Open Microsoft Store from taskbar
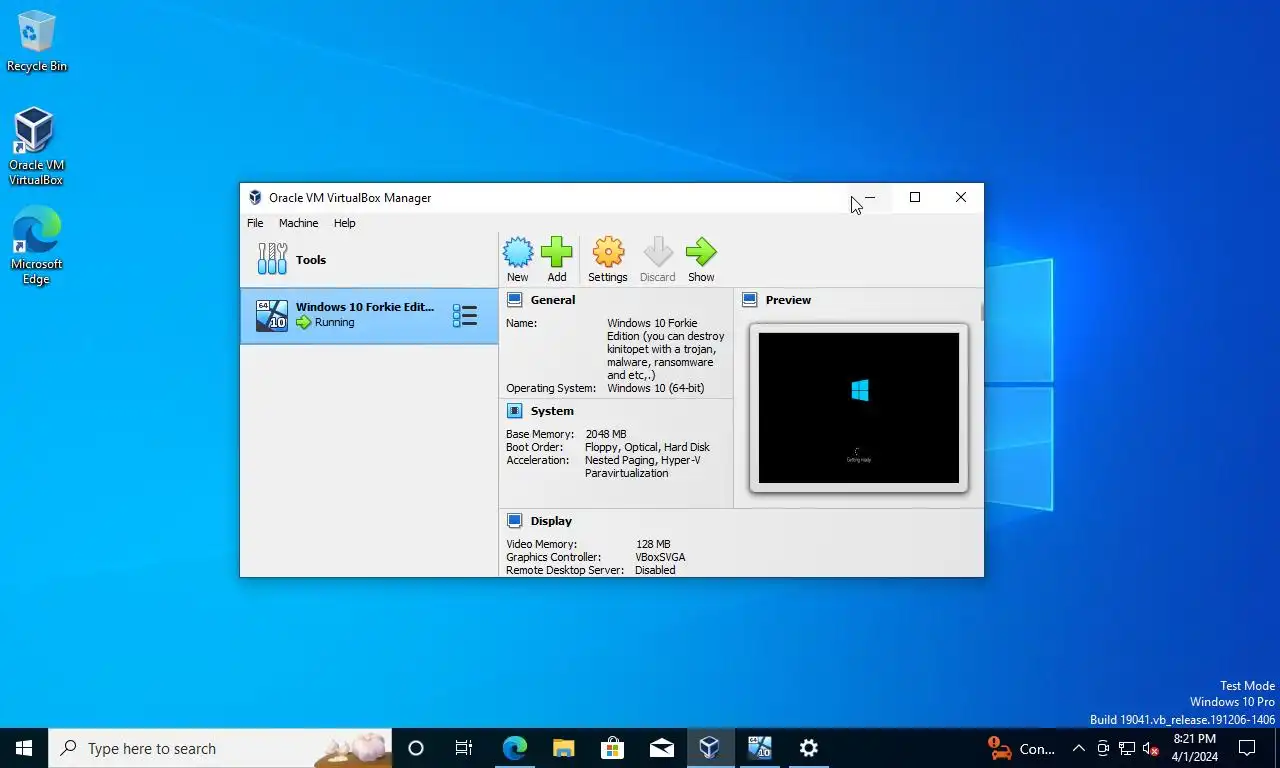Image resolution: width=1280 pixels, height=768 pixels. [612, 748]
